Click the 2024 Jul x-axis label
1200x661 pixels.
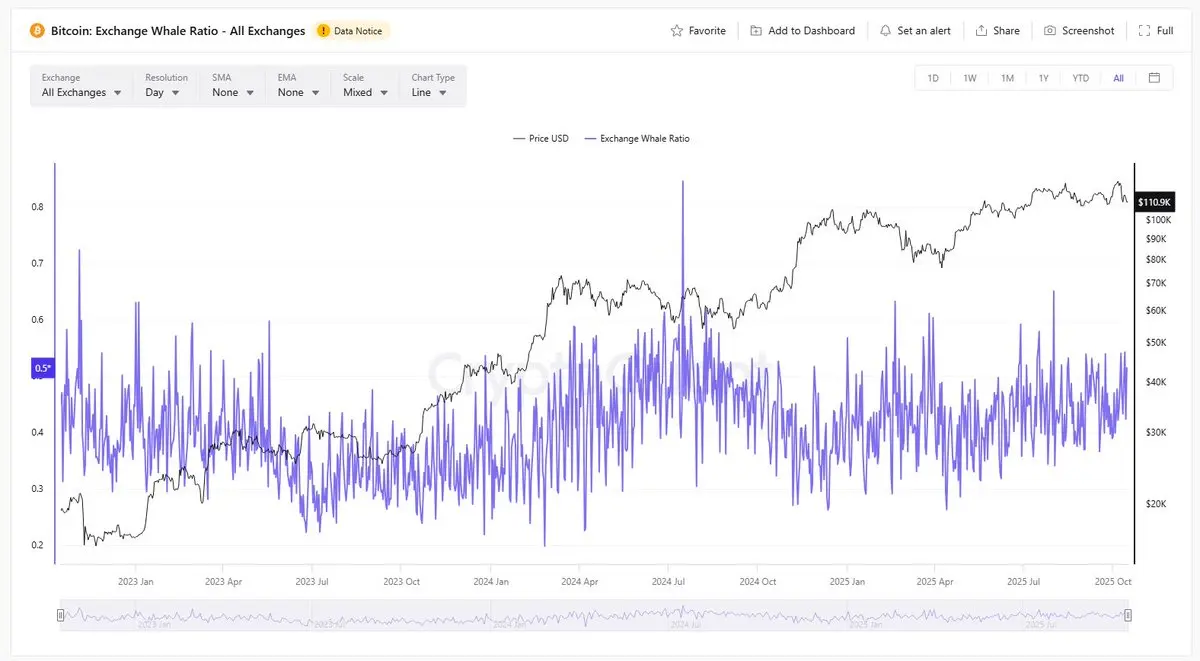point(668,581)
